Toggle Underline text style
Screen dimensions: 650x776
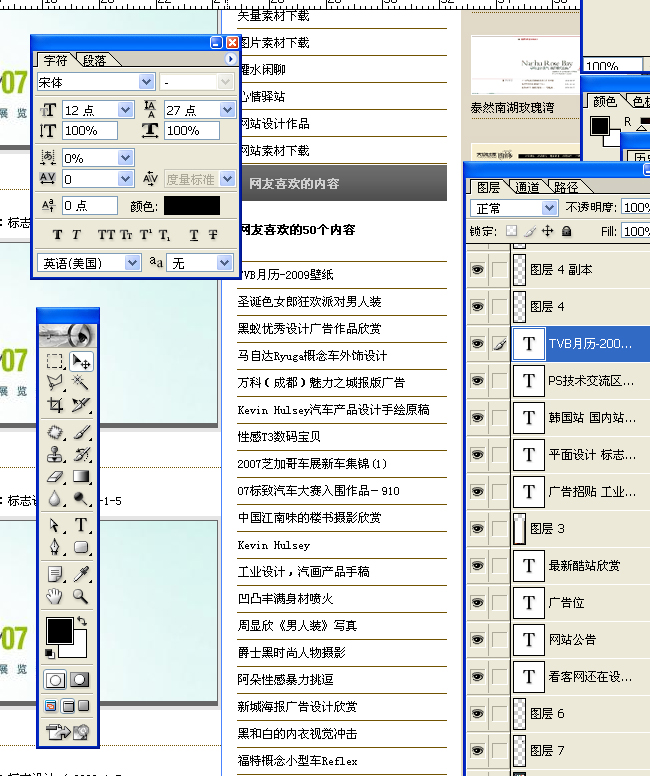click(194, 235)
